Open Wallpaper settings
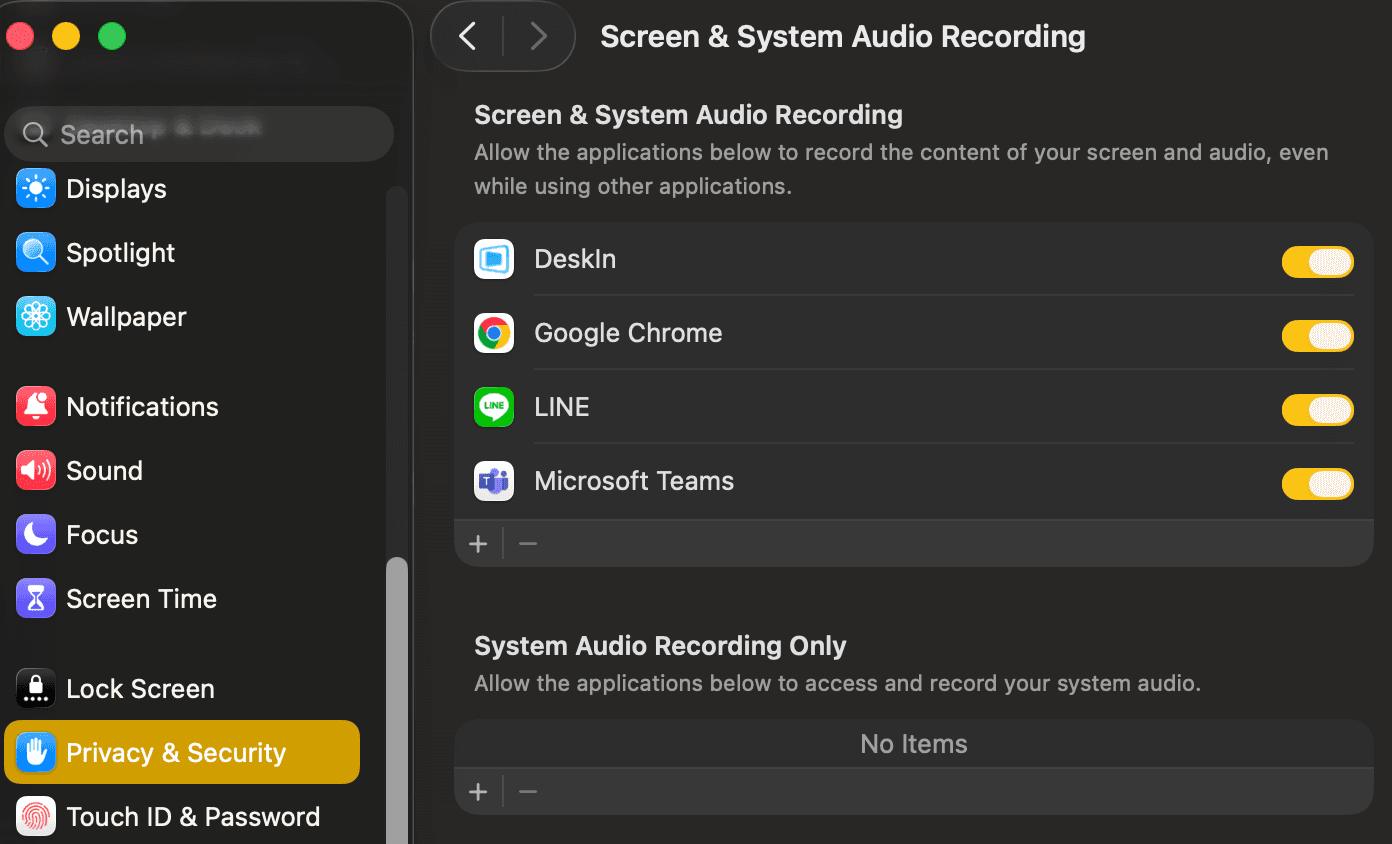The height and width of the screenshot is (844, 1392). click(x=36, y=316)
